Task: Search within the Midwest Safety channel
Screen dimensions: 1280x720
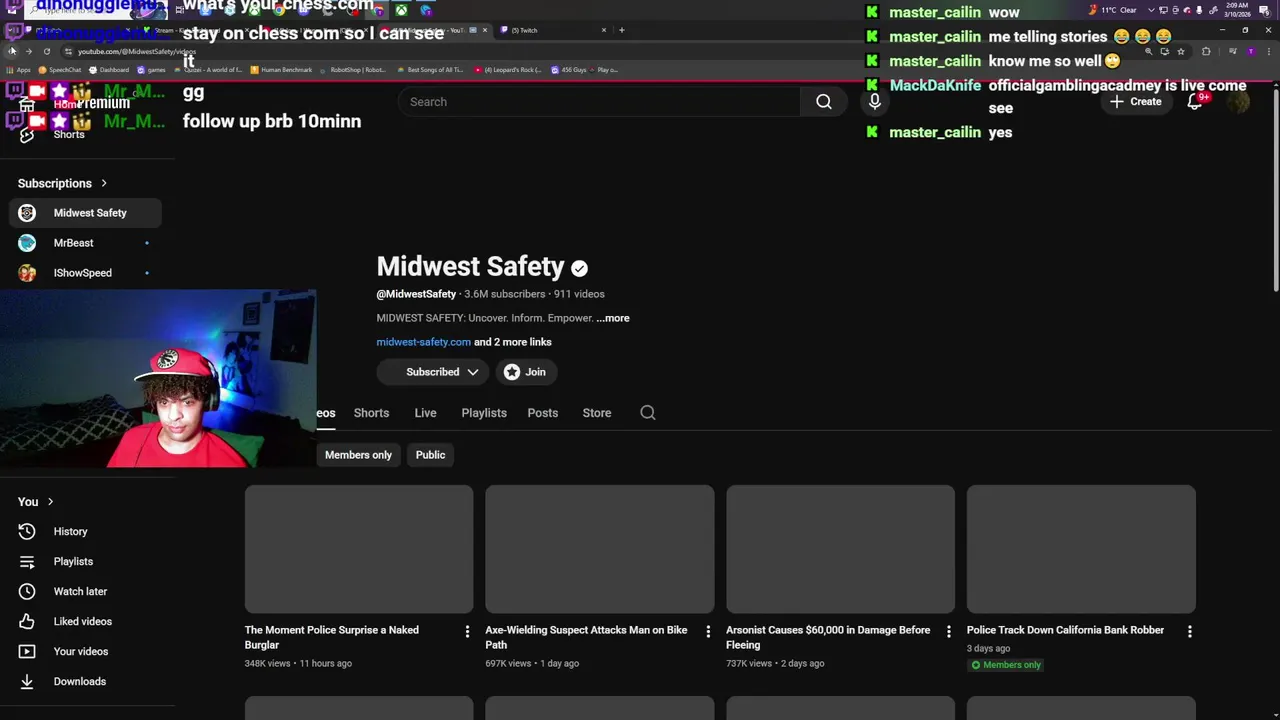Action: (x=648, y=413)
